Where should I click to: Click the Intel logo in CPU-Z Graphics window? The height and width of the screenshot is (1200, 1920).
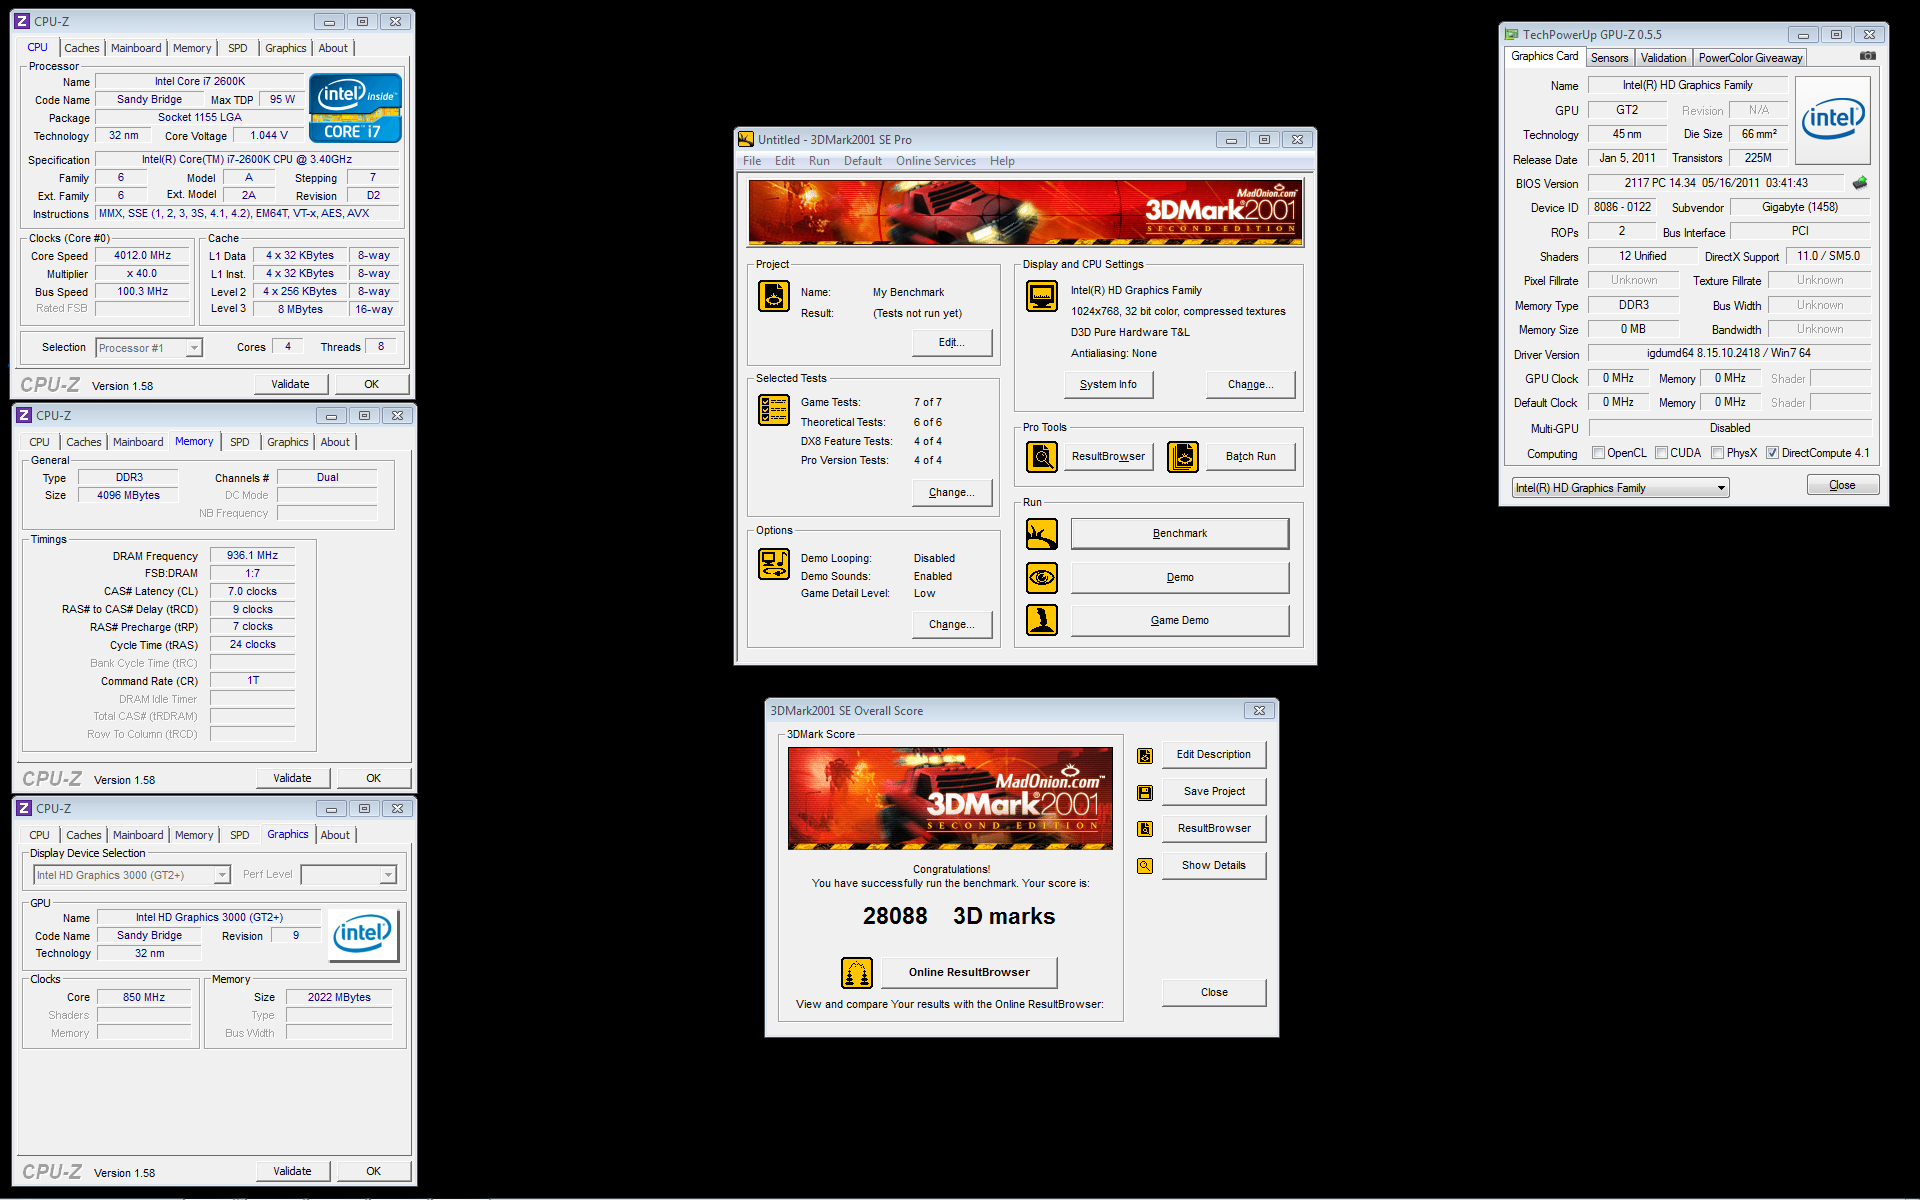point(363,935)
